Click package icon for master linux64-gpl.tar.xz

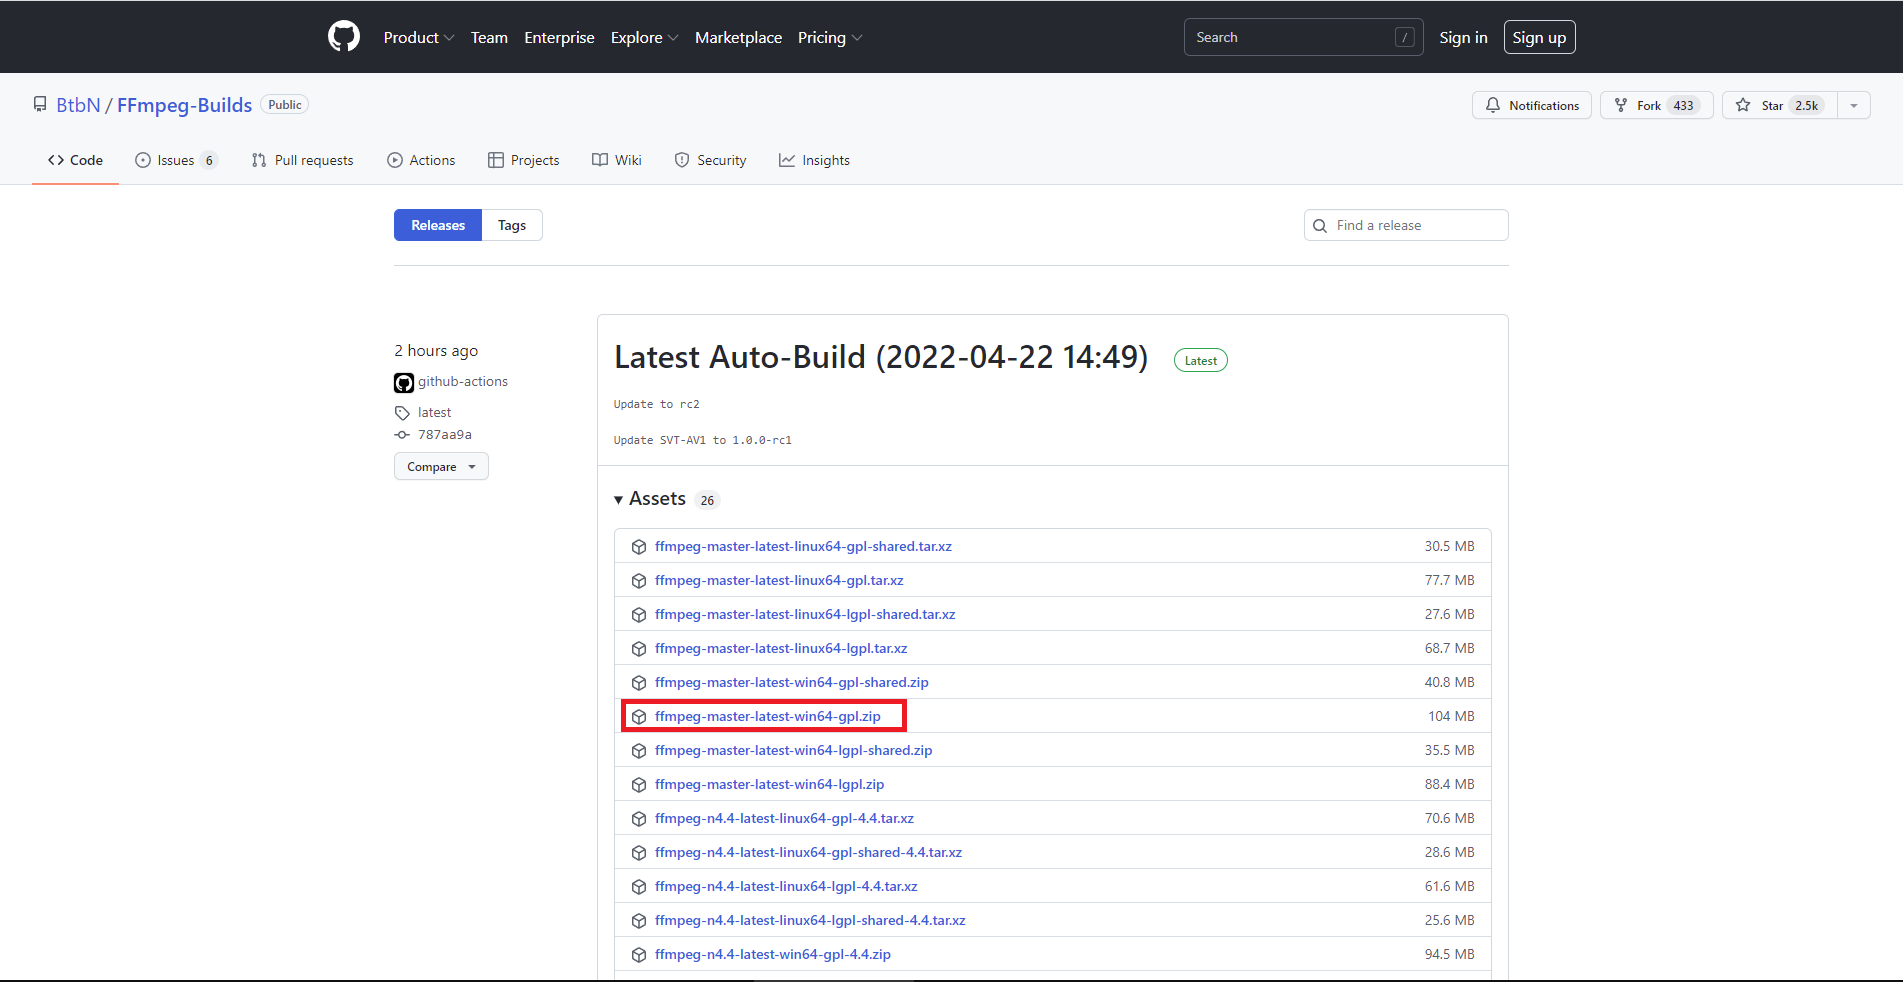pos(639,581)
